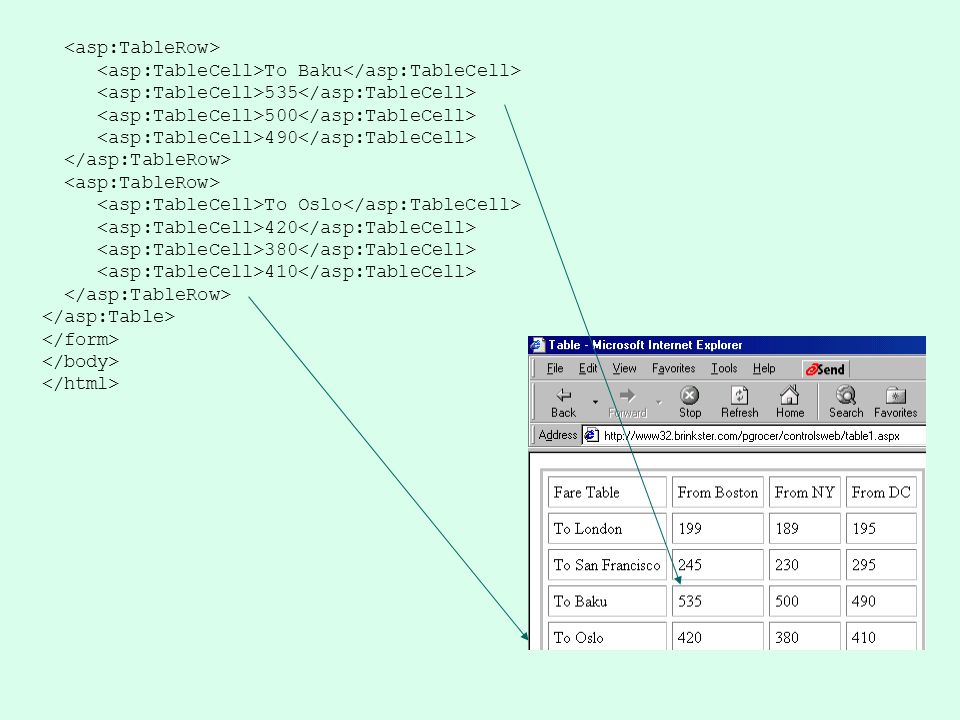The image size is (960, 720).
Task: Go to Home page icon
Action: pos(790,395)
